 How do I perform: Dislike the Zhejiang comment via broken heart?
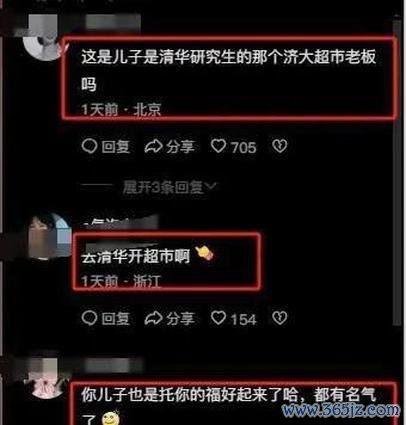[x=279, y=318]
